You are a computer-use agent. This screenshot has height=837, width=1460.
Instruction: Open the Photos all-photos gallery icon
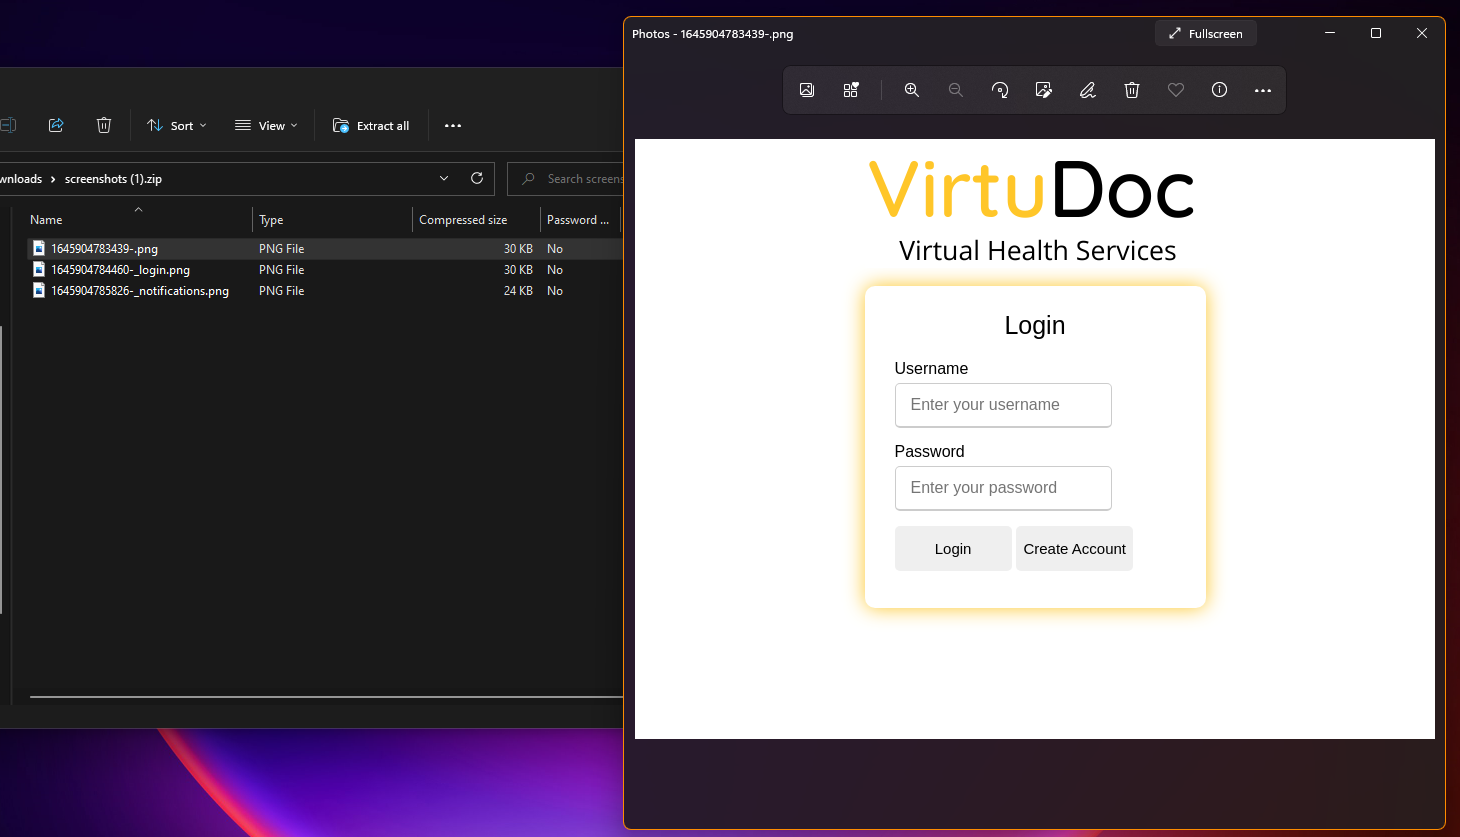coord(807,90)
